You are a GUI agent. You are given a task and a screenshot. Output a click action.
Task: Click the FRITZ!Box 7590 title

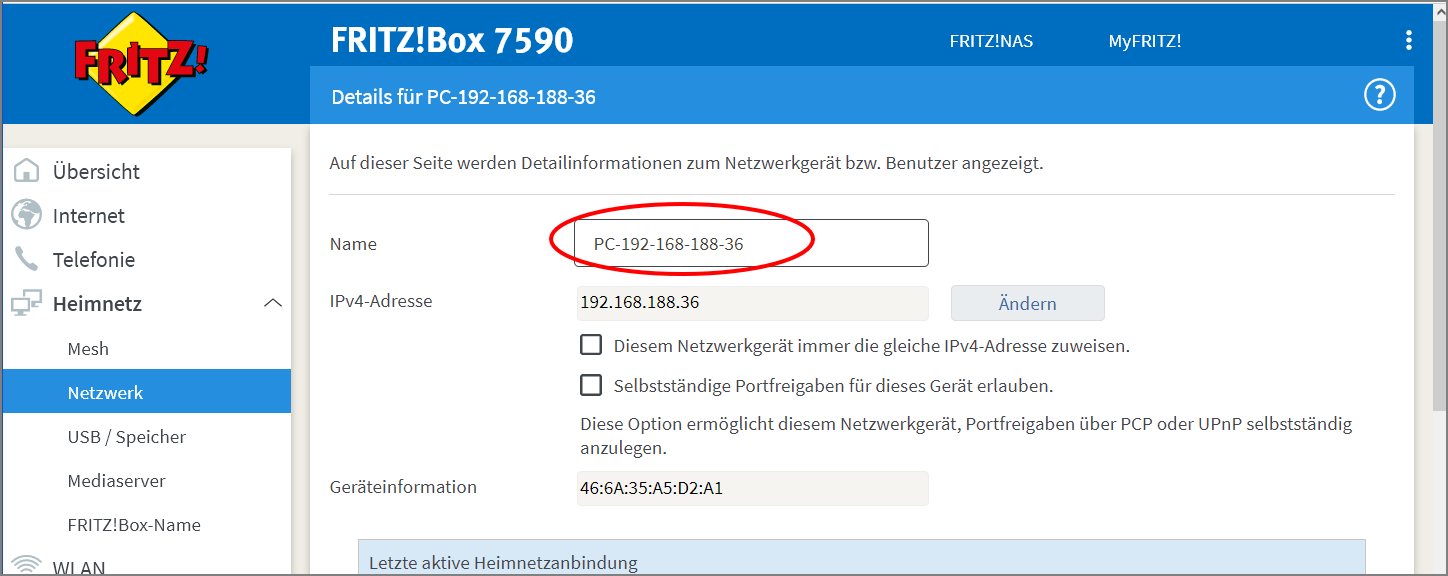[452, 40]
